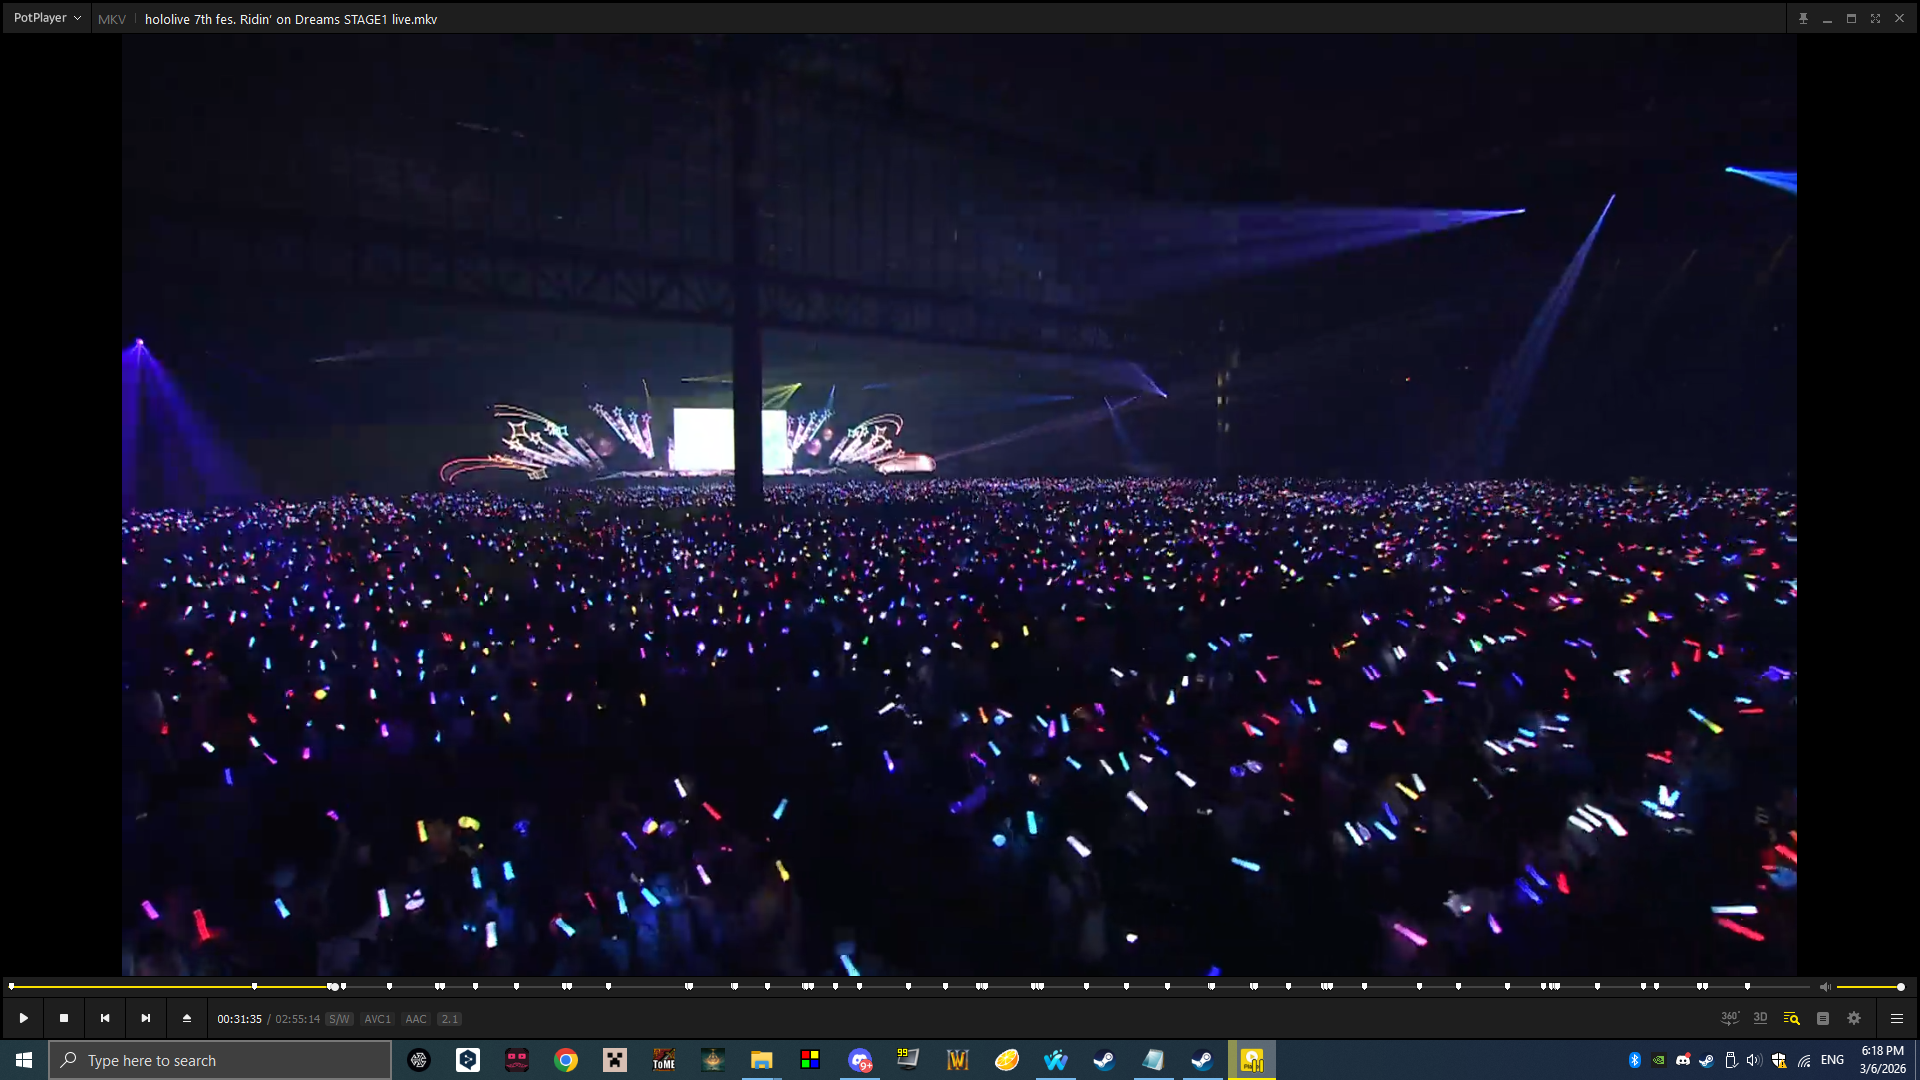Toggle 3D video mode

[1760, 1018]
